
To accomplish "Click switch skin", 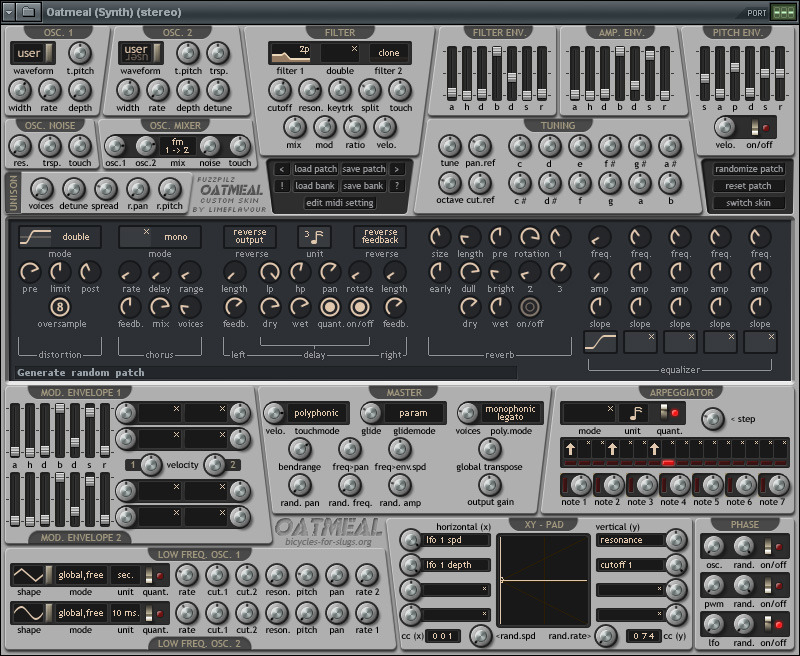I will pos(748,203).
